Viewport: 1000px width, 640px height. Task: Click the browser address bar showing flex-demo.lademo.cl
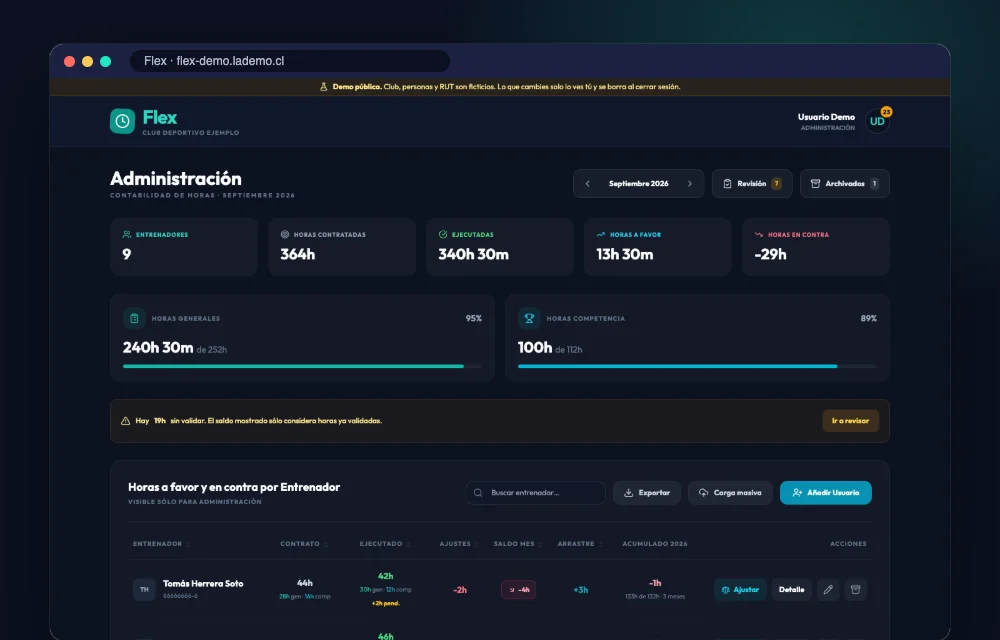click(x=290, y=61)
